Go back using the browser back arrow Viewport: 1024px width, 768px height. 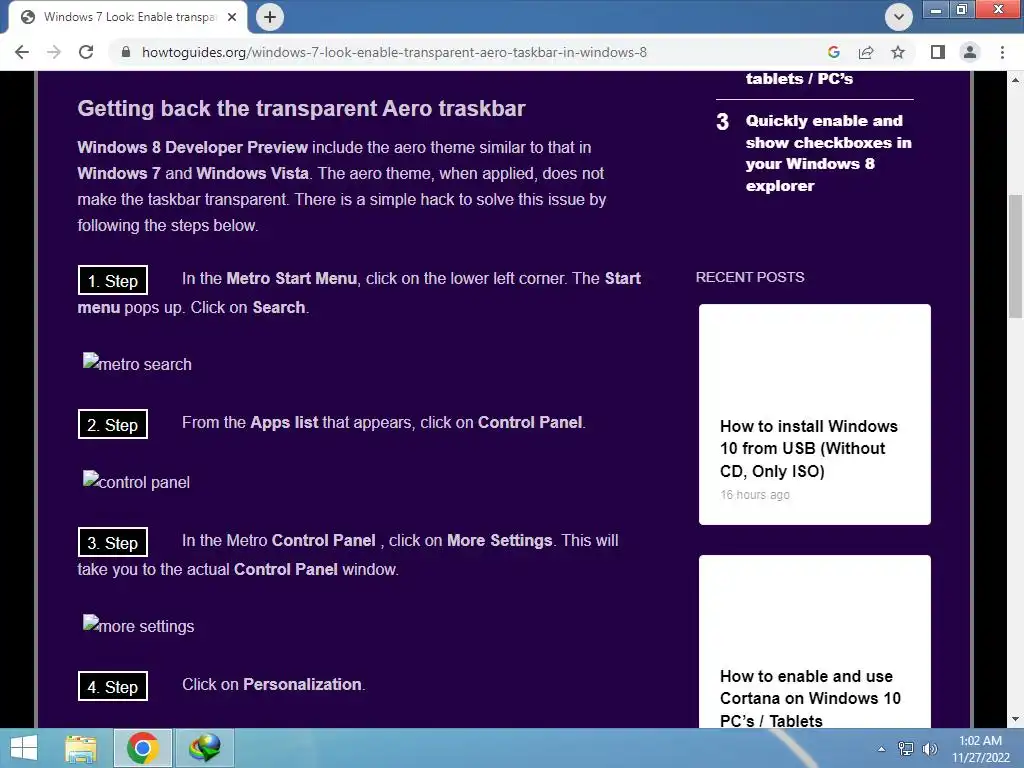tap(22, 52)
